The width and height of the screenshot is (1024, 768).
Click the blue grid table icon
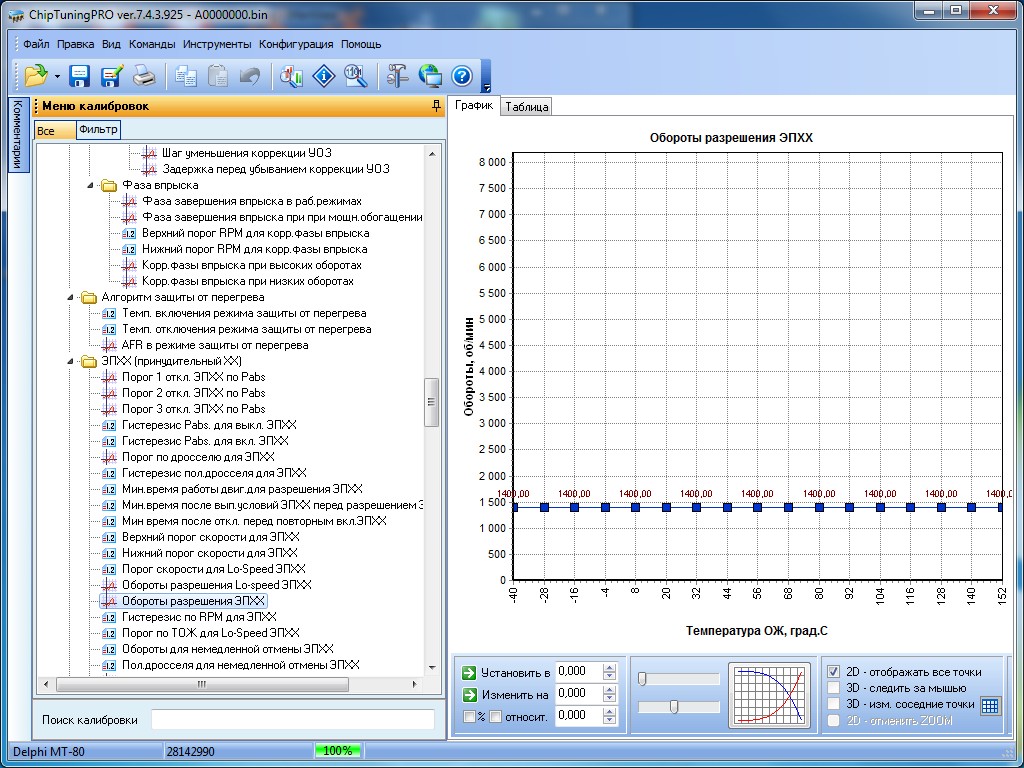pos(989,705)
